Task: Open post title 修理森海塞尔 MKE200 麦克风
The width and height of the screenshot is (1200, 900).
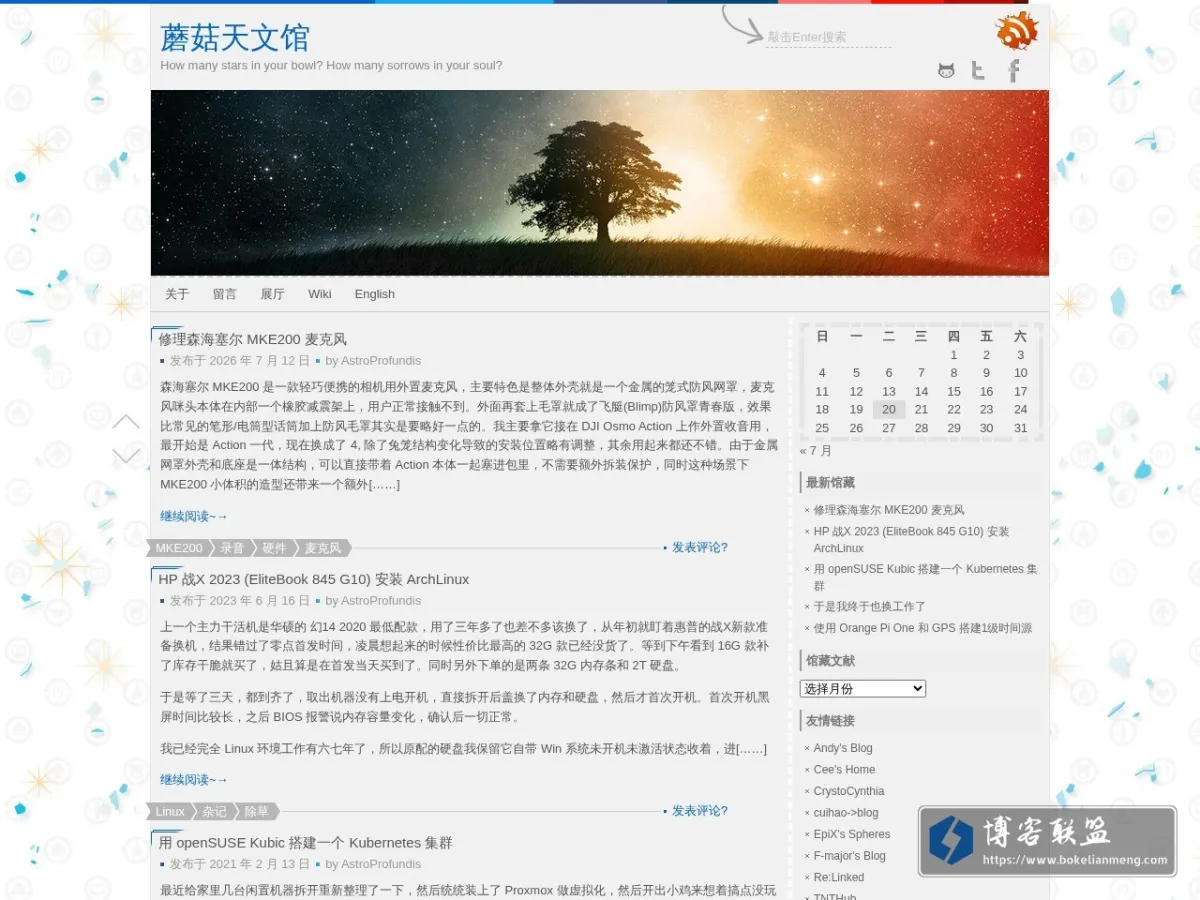Action: point(253,339)
